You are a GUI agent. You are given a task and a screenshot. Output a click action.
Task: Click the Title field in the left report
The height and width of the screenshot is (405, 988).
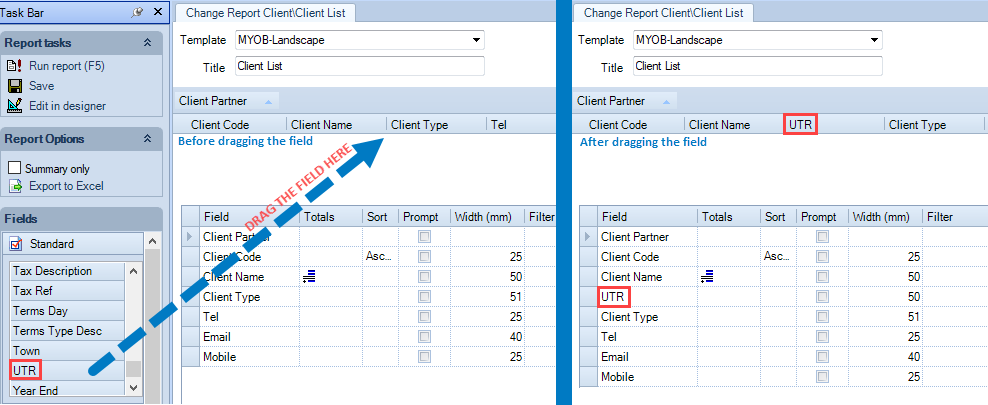(360, 66)
